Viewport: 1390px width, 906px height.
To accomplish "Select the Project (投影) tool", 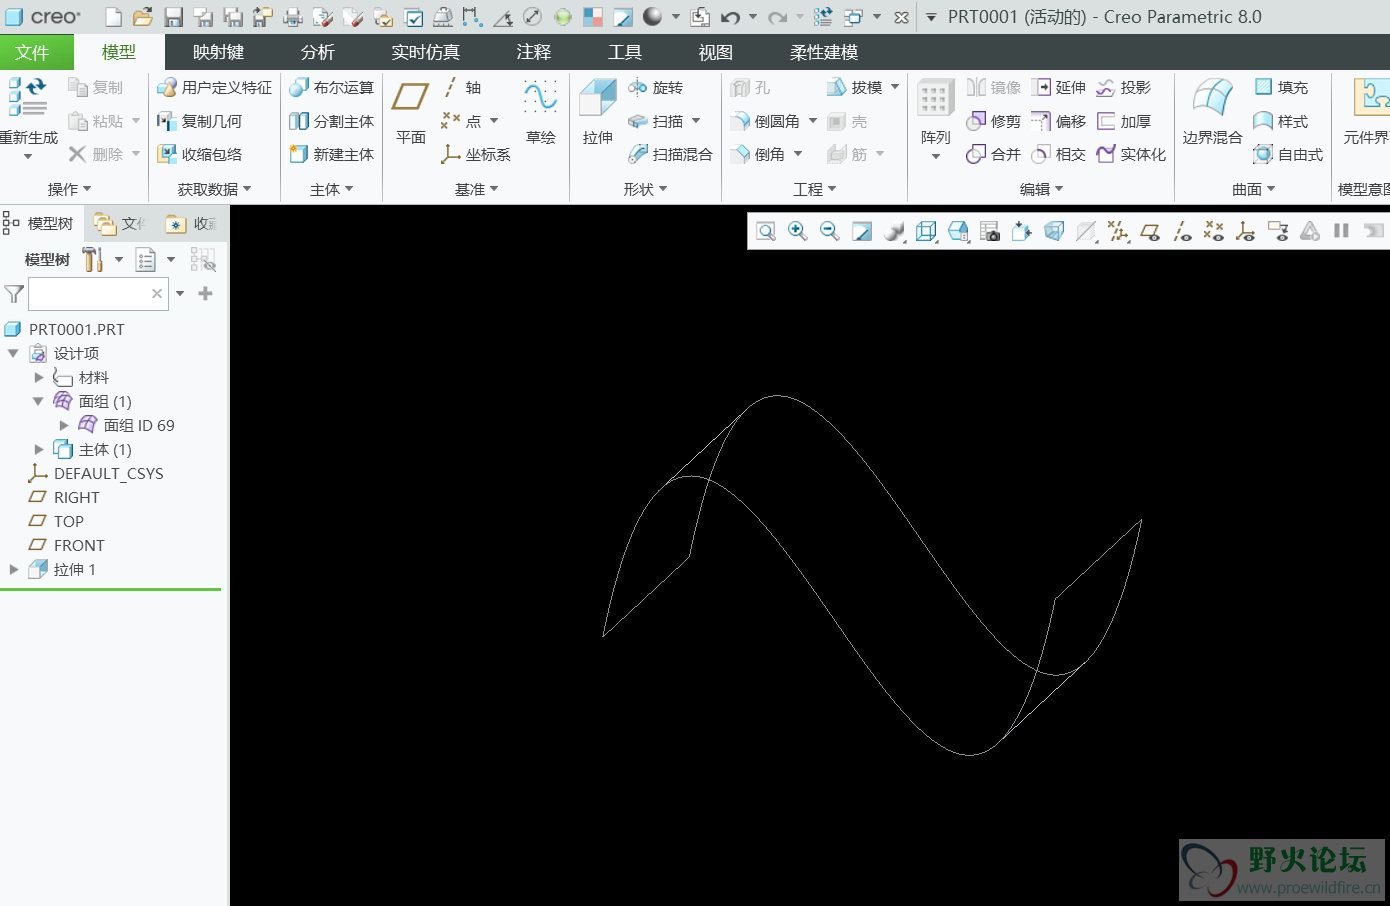I will tap(1124, 88).
